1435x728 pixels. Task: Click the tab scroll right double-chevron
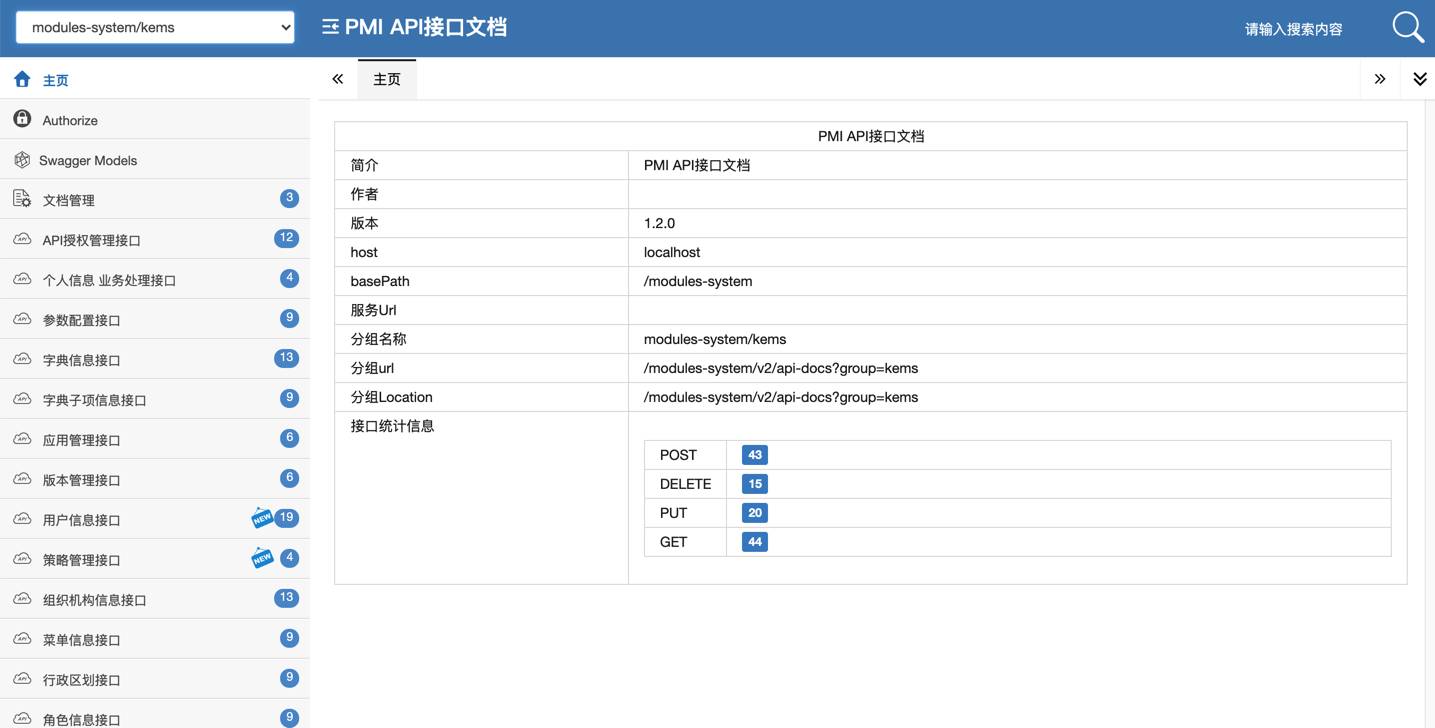tap(1380, 79)
